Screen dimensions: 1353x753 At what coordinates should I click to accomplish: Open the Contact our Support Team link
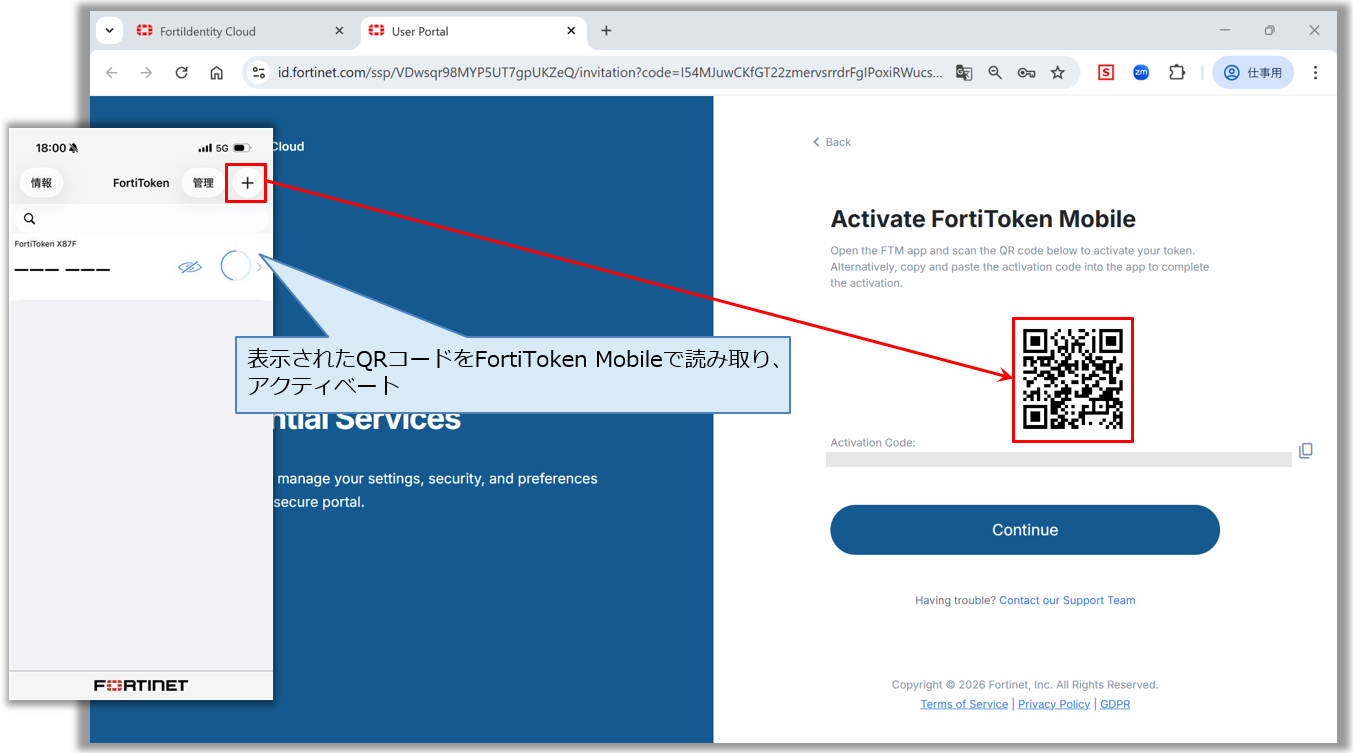[x=1067, y=600]
